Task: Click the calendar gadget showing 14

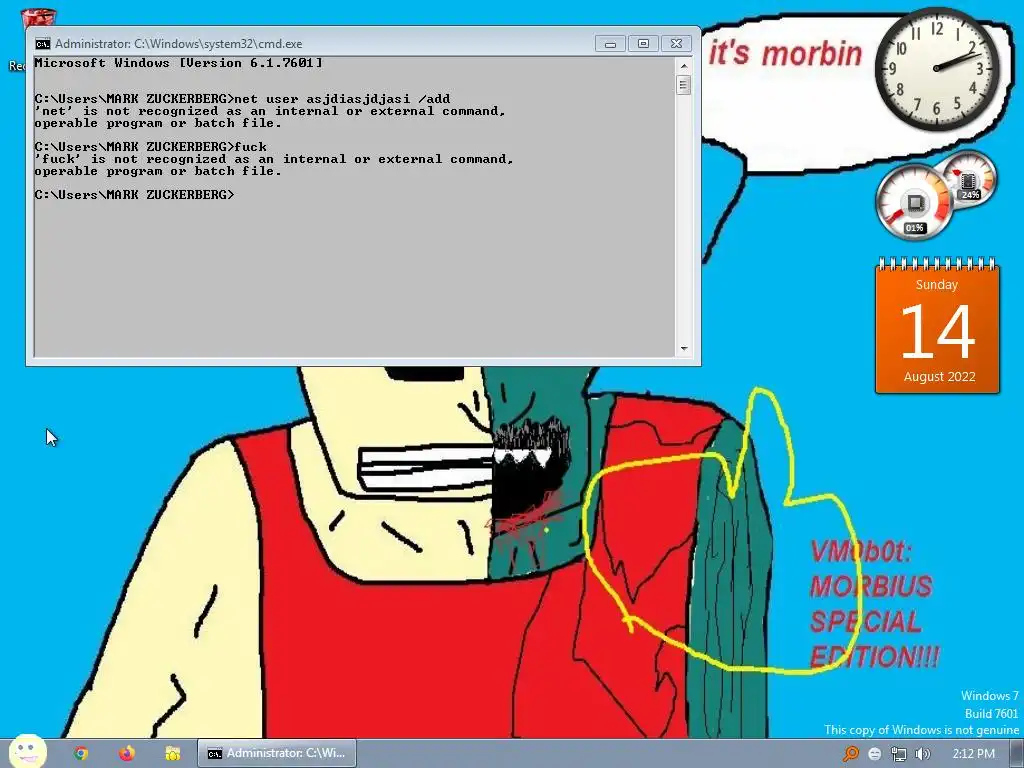Action: click(x=937, y=327)
